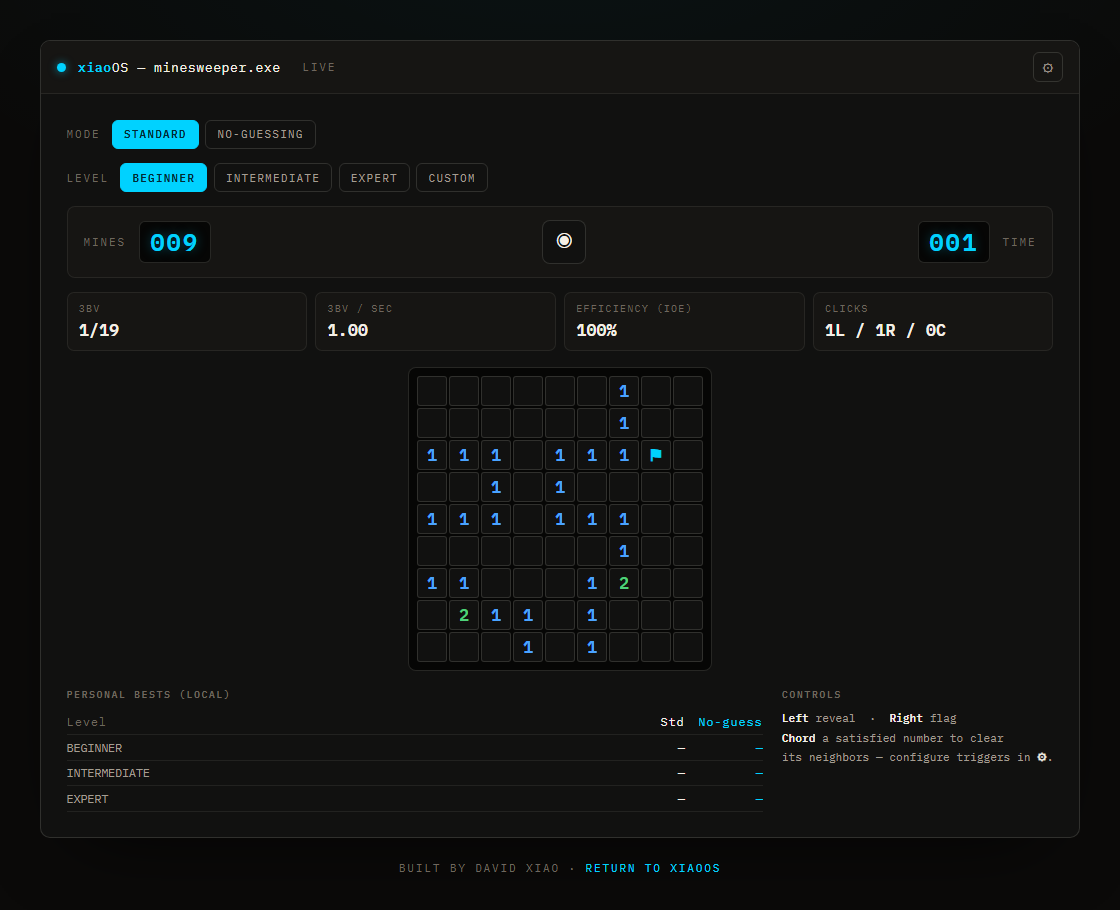Reveal the cell directly above the flag

click(656, 423)
